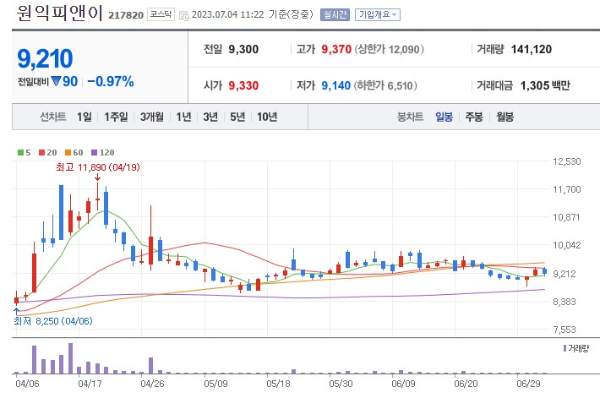The image size is (600, 405).
Task: Select the 1년 line chart tab
Action: coord(184,117)
